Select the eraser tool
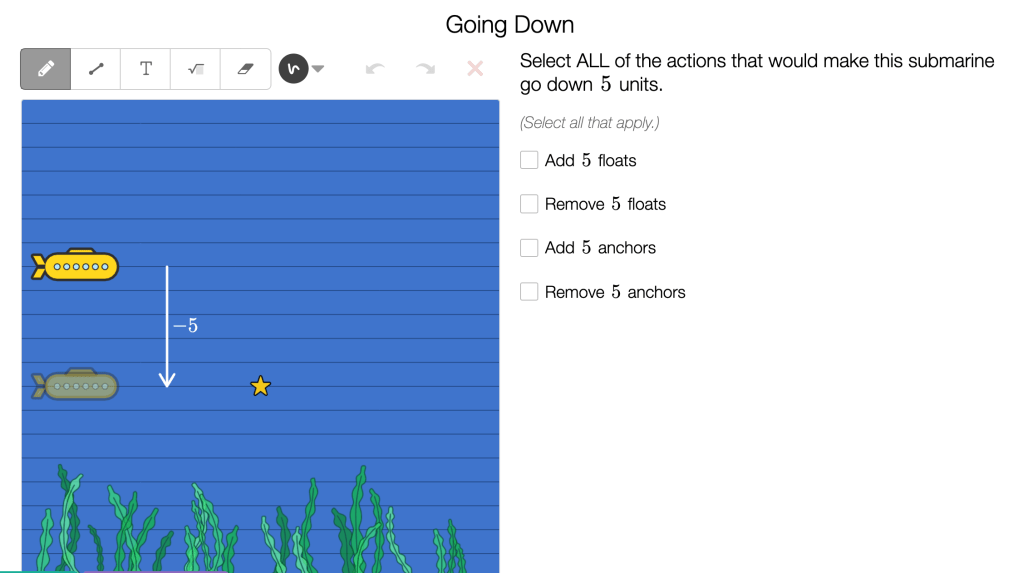The image size is (1023, 573). point(246,69)
